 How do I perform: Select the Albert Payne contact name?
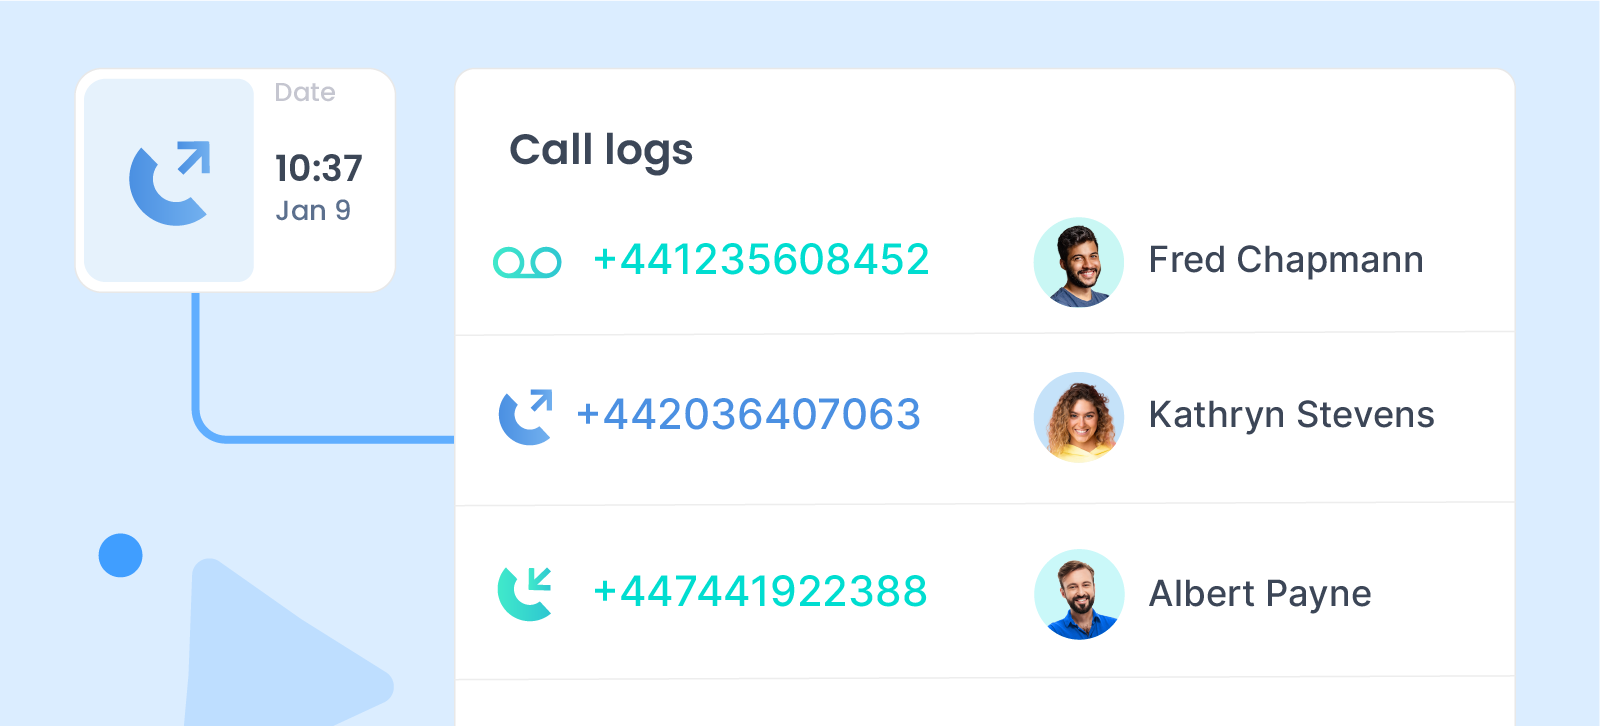[x=1260, y=594]
